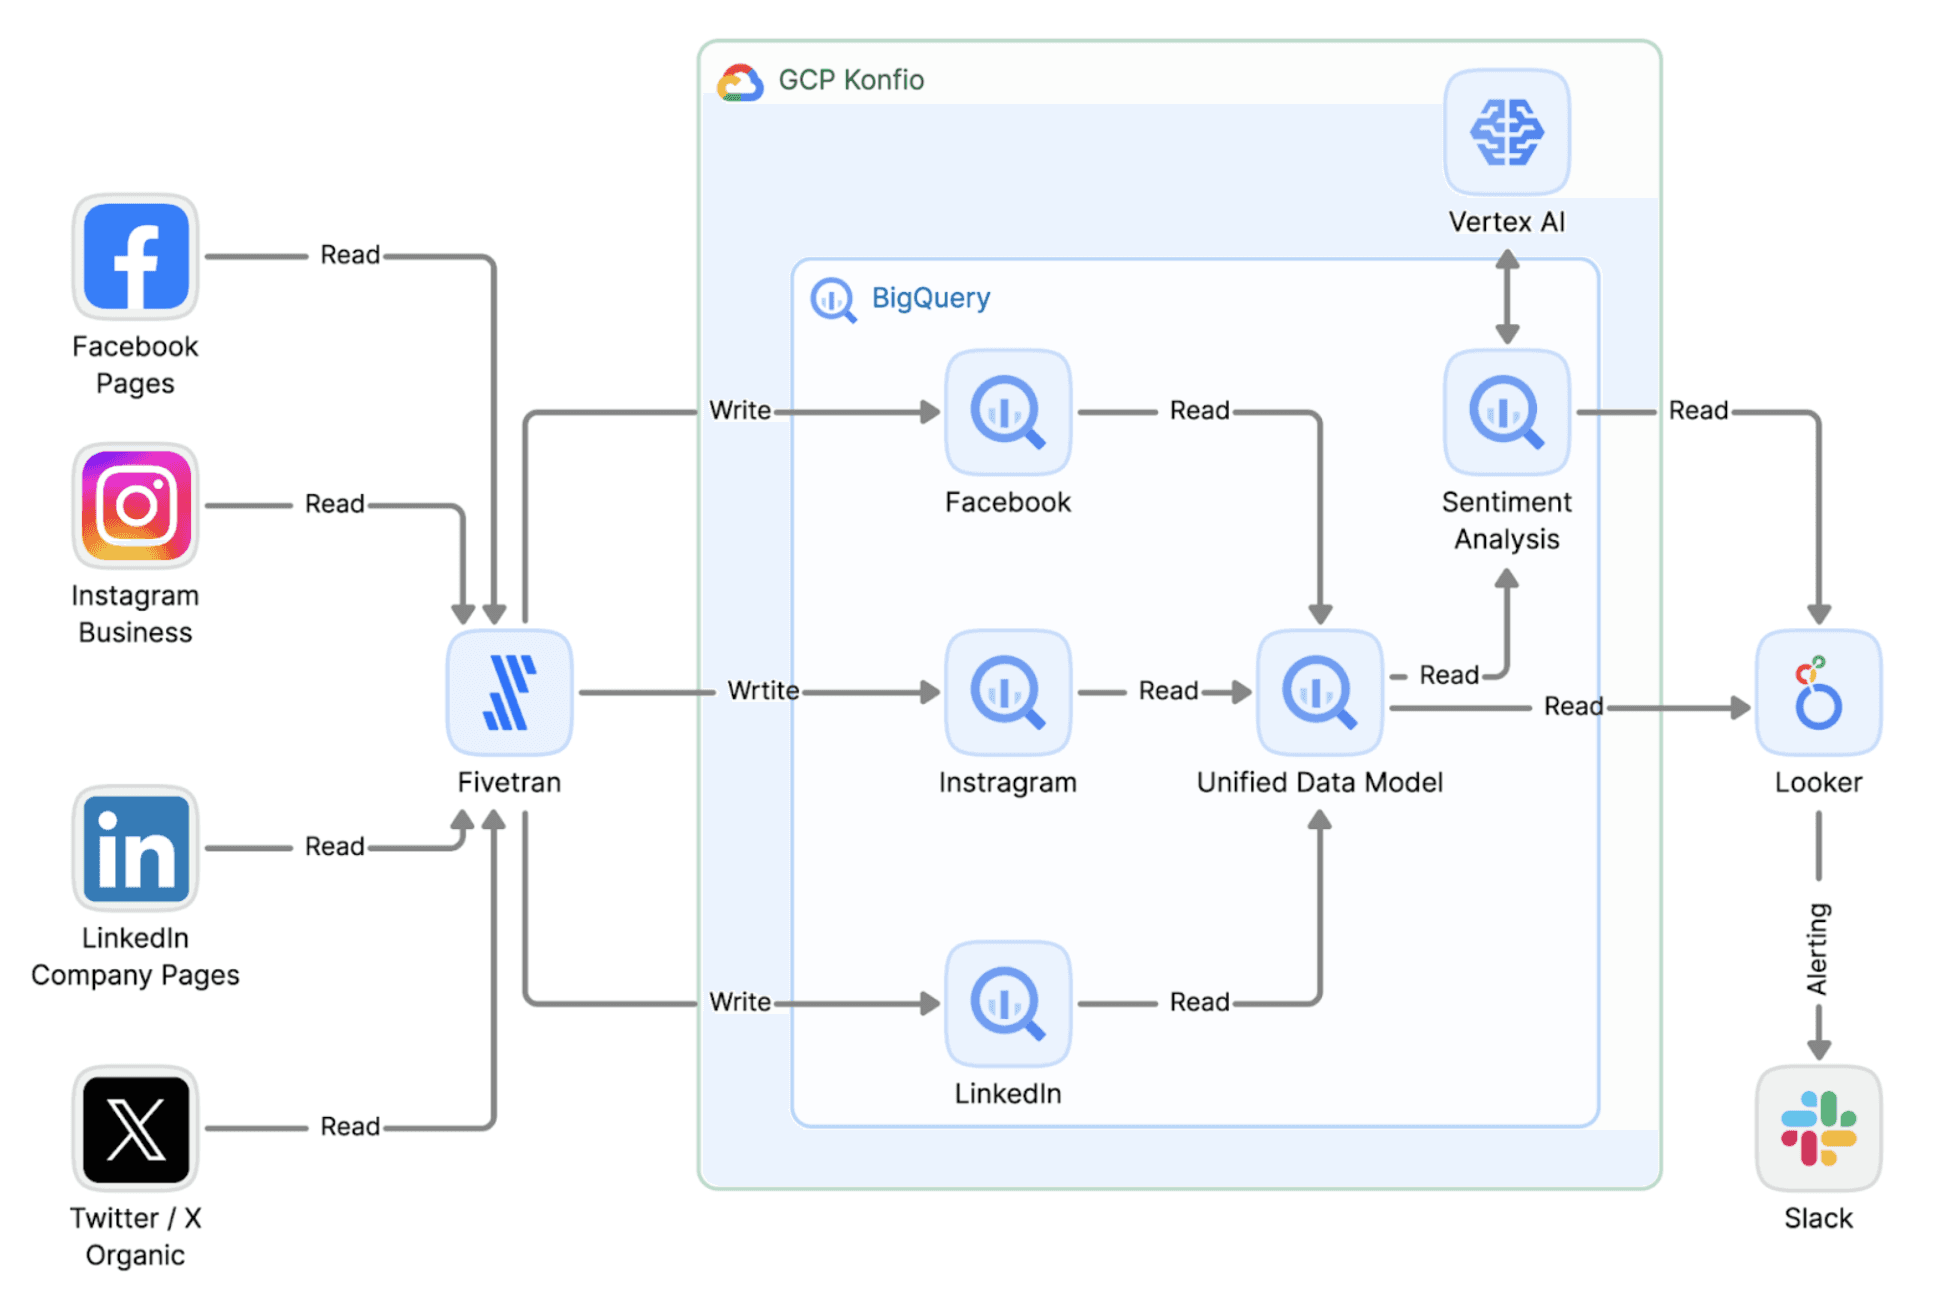The width and height of the screenshot is (1946, 1302).
Task: Click the BigQuery group header label
Action: (930, 298)
